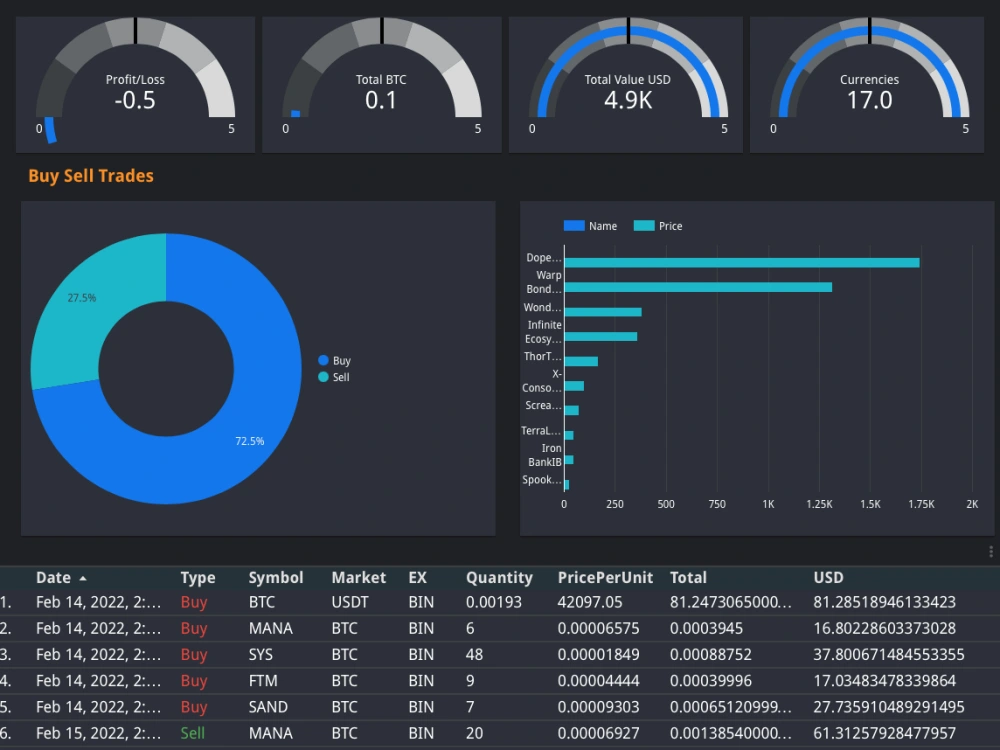The image size is (1000, 750).
Task: Click the sort arrow on the Date column
Action: click(x=82, y=577)
